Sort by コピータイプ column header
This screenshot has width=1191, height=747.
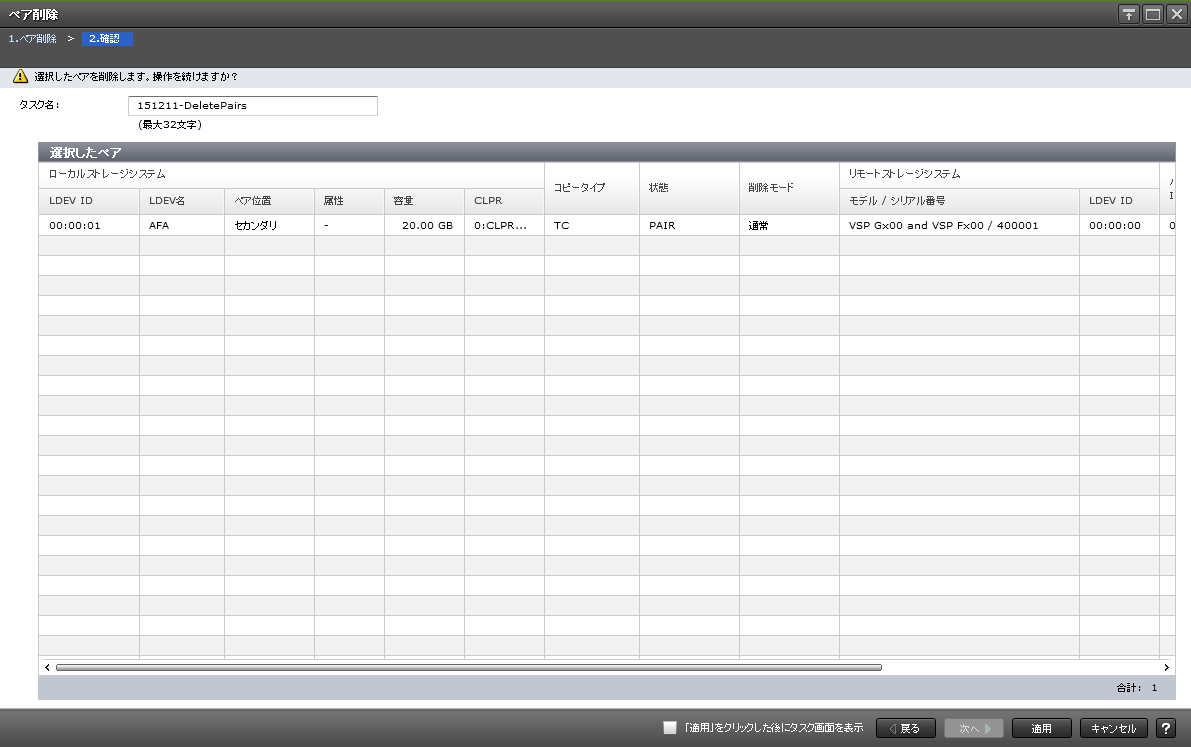point(592,188)
